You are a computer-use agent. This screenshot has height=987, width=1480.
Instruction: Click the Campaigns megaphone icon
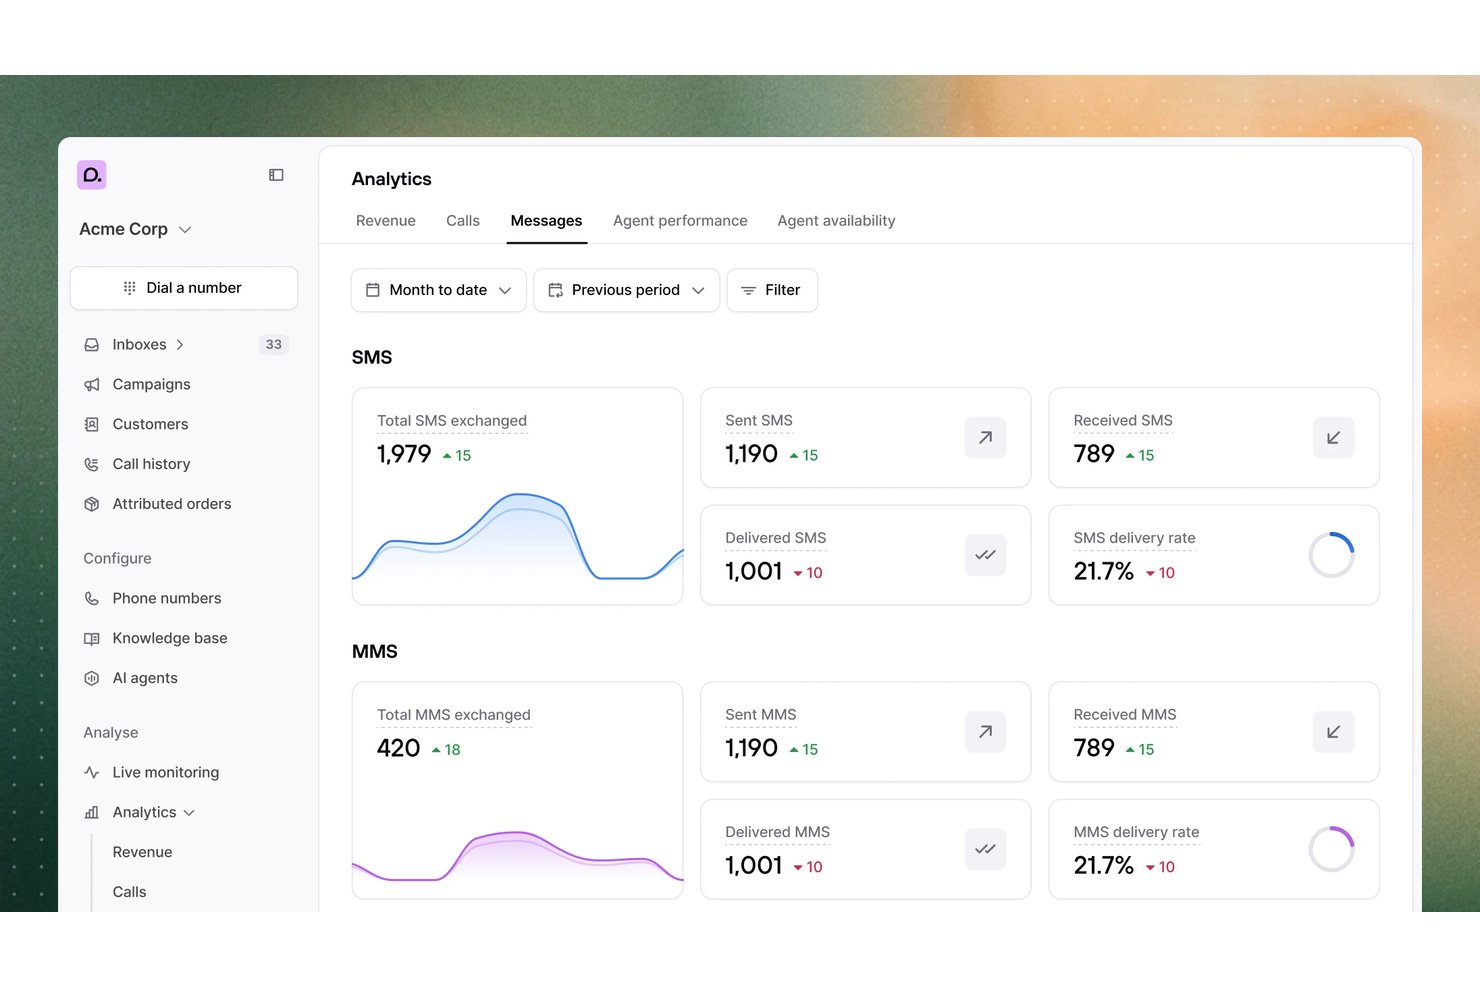[92, 384]
